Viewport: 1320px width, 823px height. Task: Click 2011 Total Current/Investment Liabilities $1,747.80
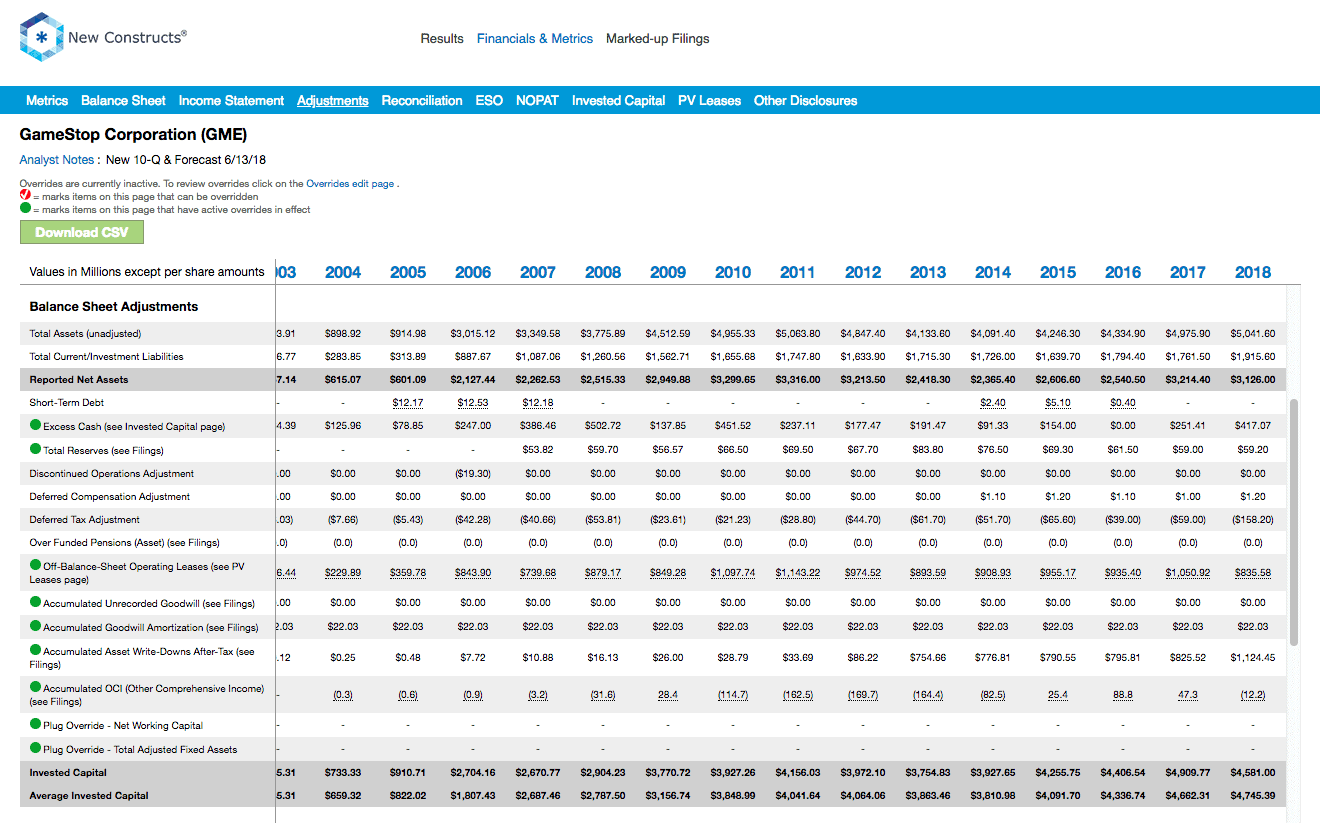tap(798, 357)
